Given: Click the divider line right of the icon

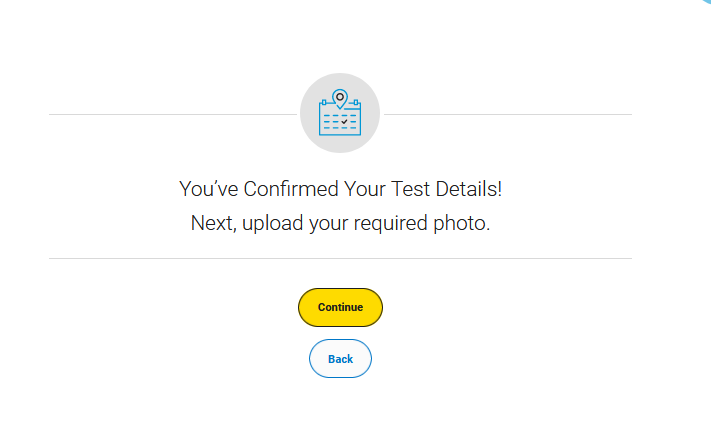Looking at the screenshot, I should click(x=508, y=114).
